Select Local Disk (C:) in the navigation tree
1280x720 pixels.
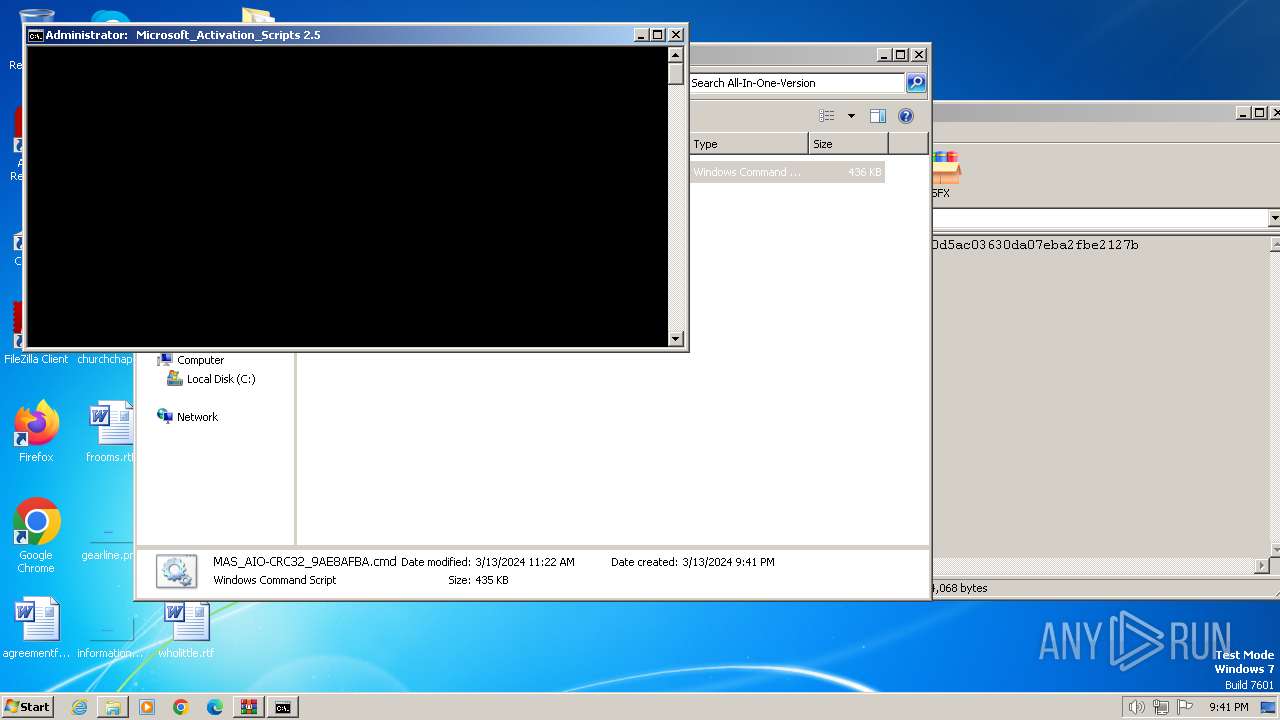[x=220, y=379]
